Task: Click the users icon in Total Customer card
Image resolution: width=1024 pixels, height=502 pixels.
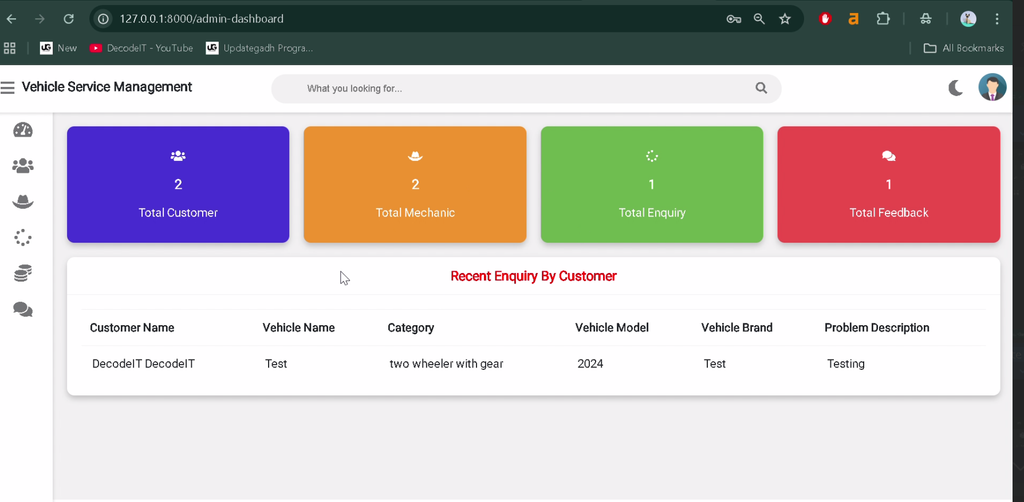Action: 178,156
